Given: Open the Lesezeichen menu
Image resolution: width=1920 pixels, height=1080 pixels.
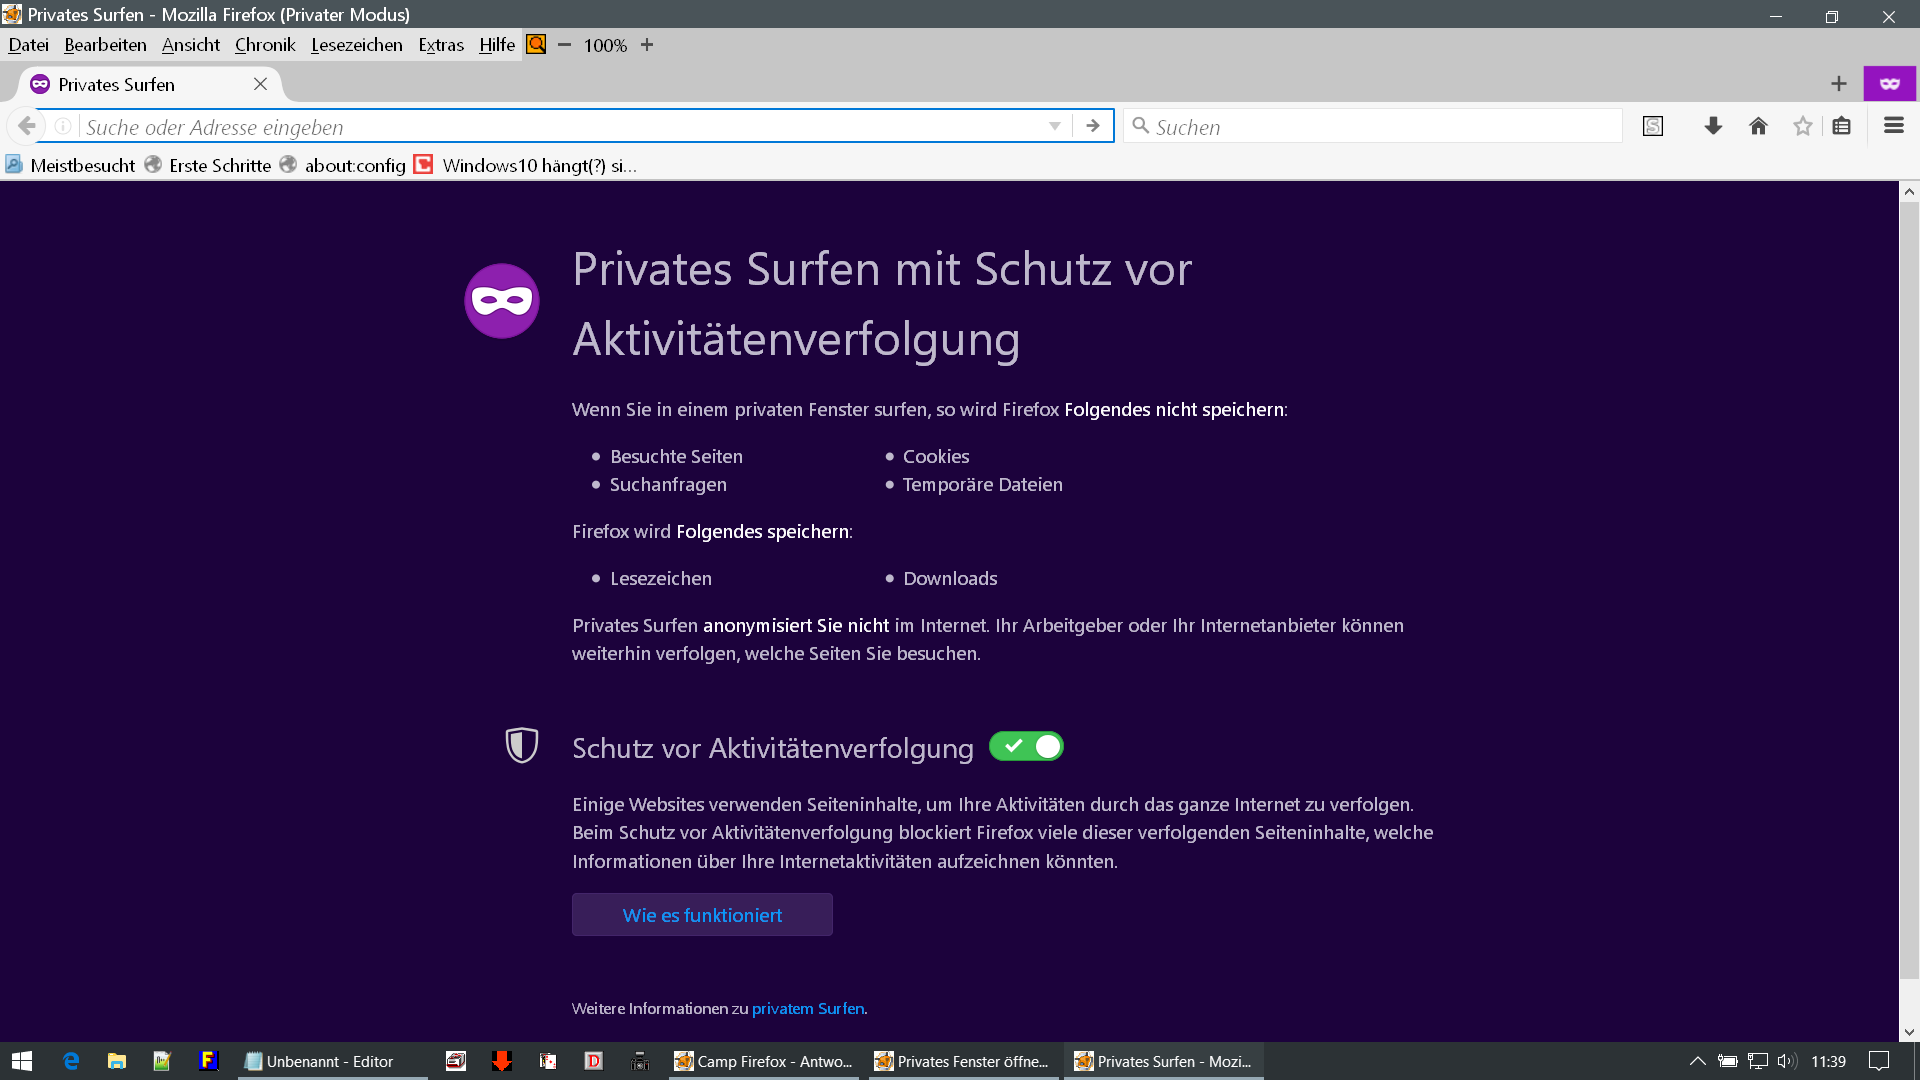Looking at the screenshot, I should [x=356, y=45].
